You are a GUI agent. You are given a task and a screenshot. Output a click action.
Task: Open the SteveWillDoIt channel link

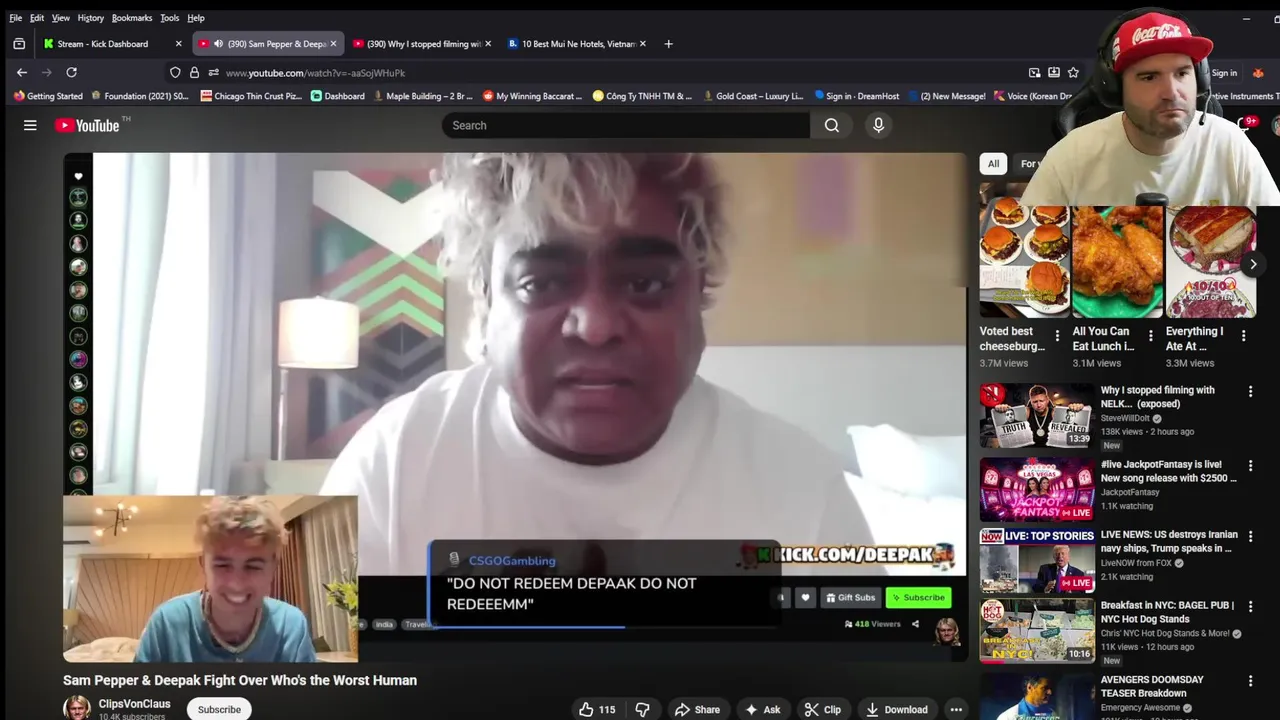(x=1125, y=418)
